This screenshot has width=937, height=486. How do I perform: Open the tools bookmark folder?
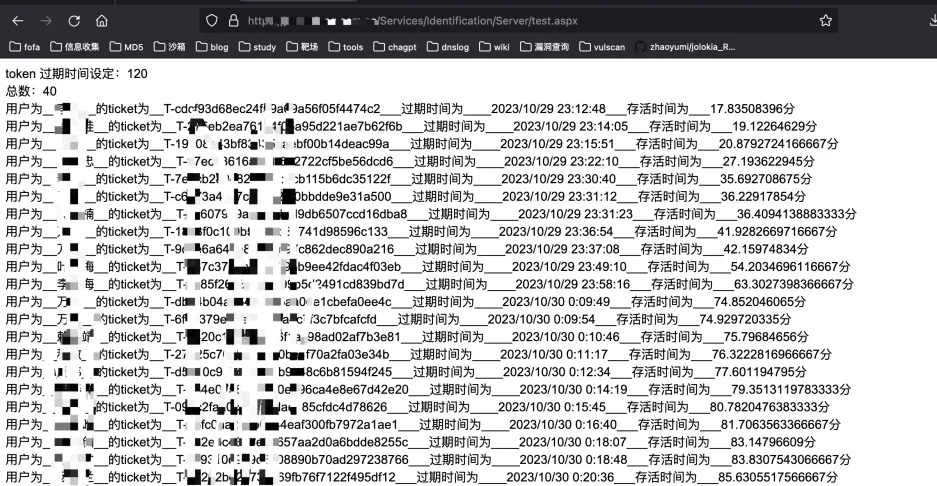pos(346,47)
